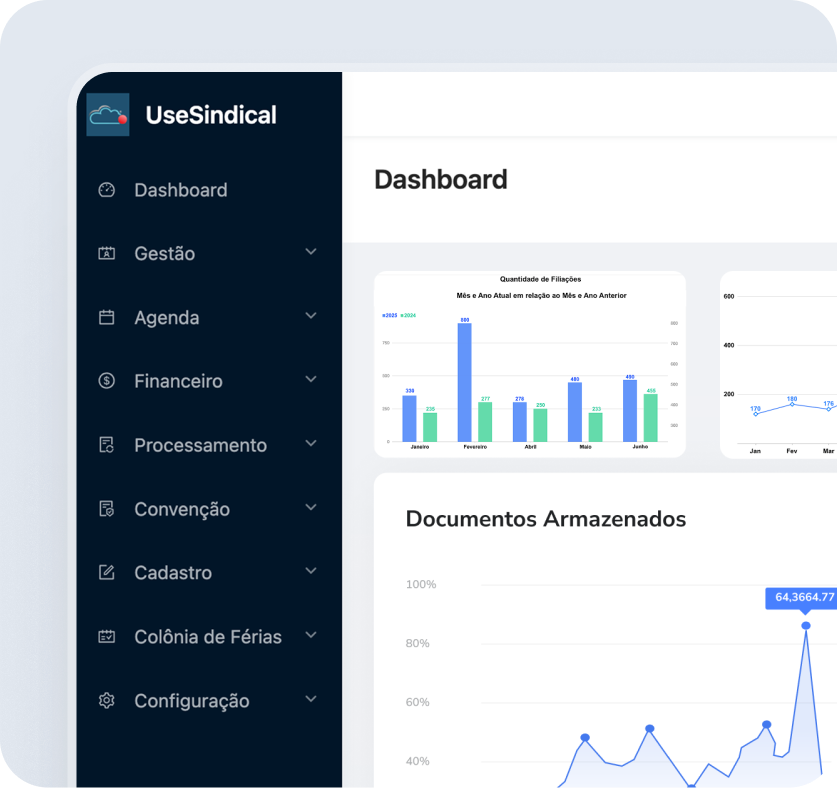Expand the Colônia de Férias chevron
The image size is (837, 788).
311,635
